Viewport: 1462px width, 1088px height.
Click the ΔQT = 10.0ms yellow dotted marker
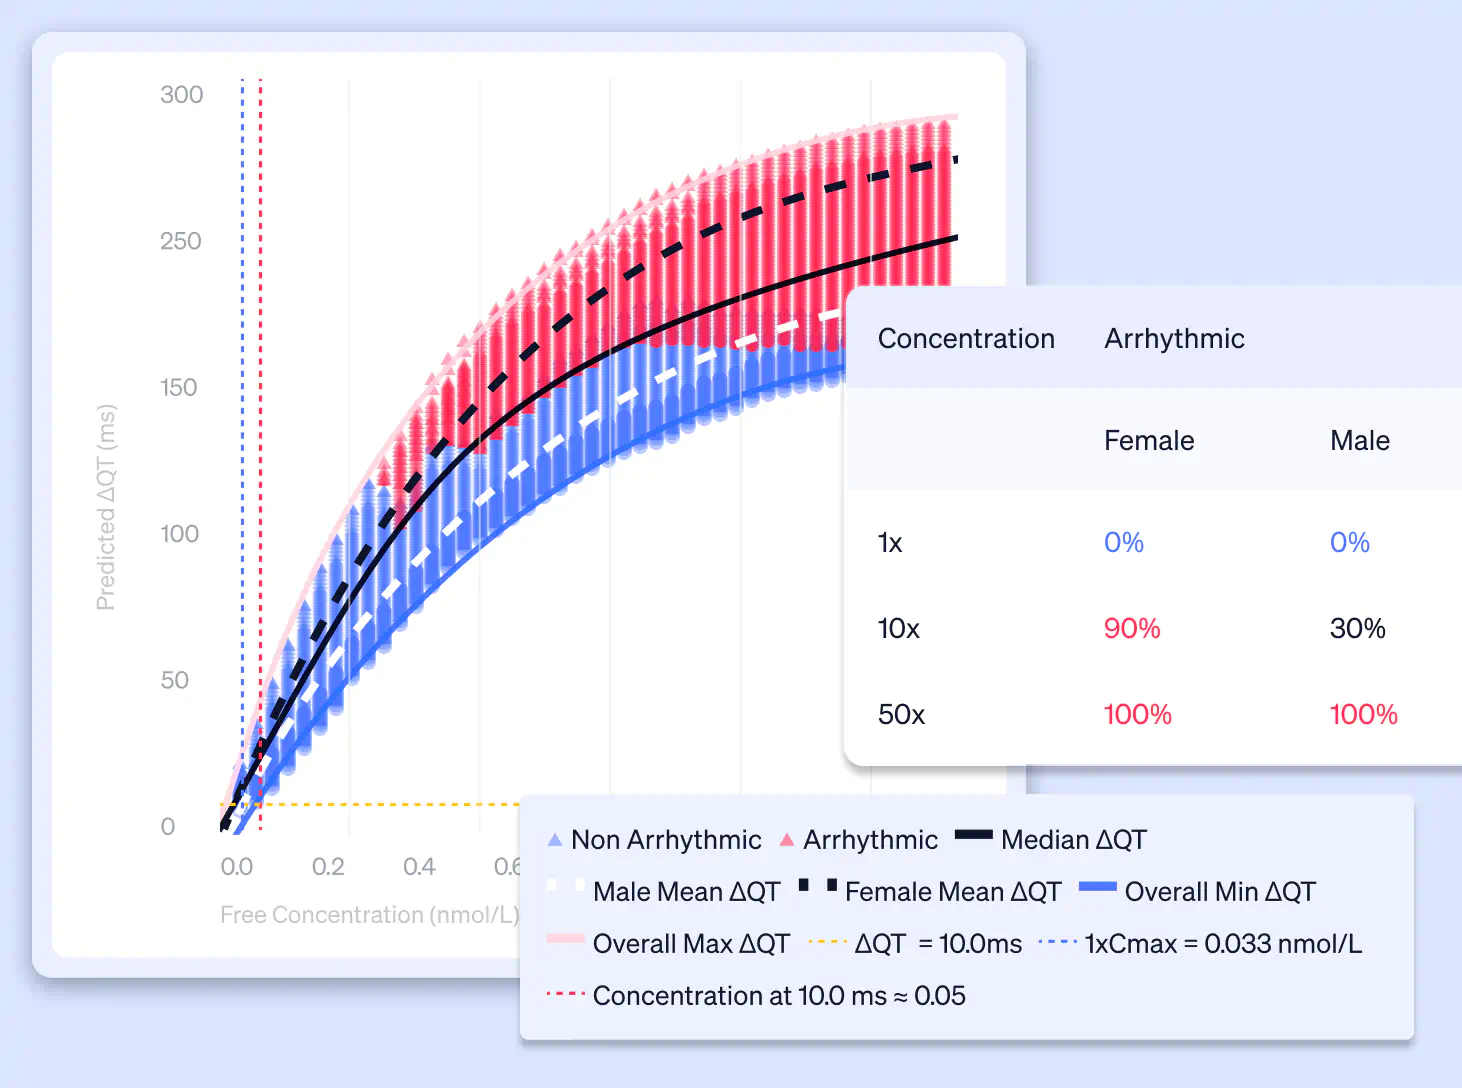tap(827, 942)
